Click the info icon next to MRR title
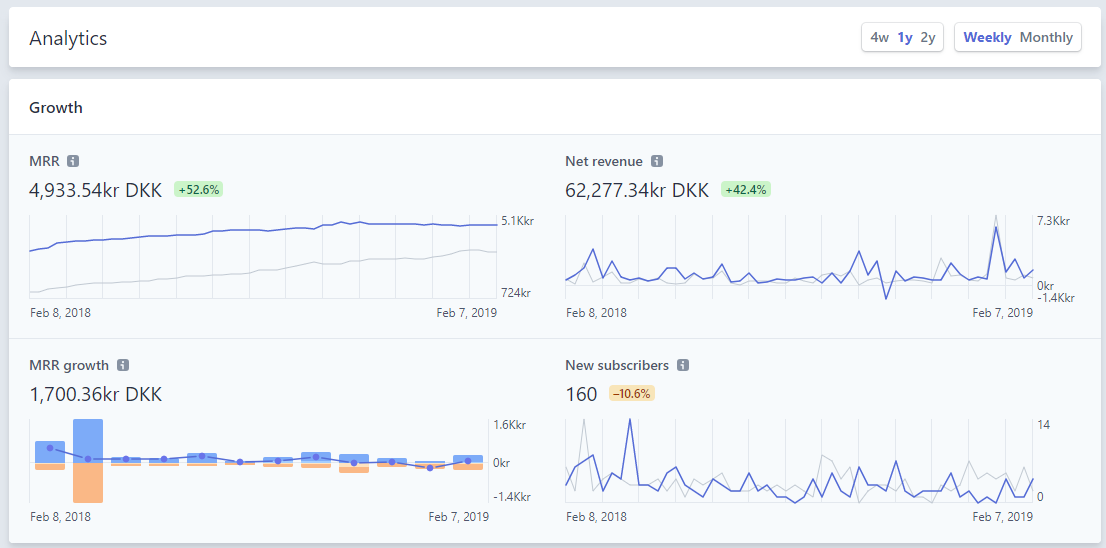 pyautogui.click(x=73, y=161)
